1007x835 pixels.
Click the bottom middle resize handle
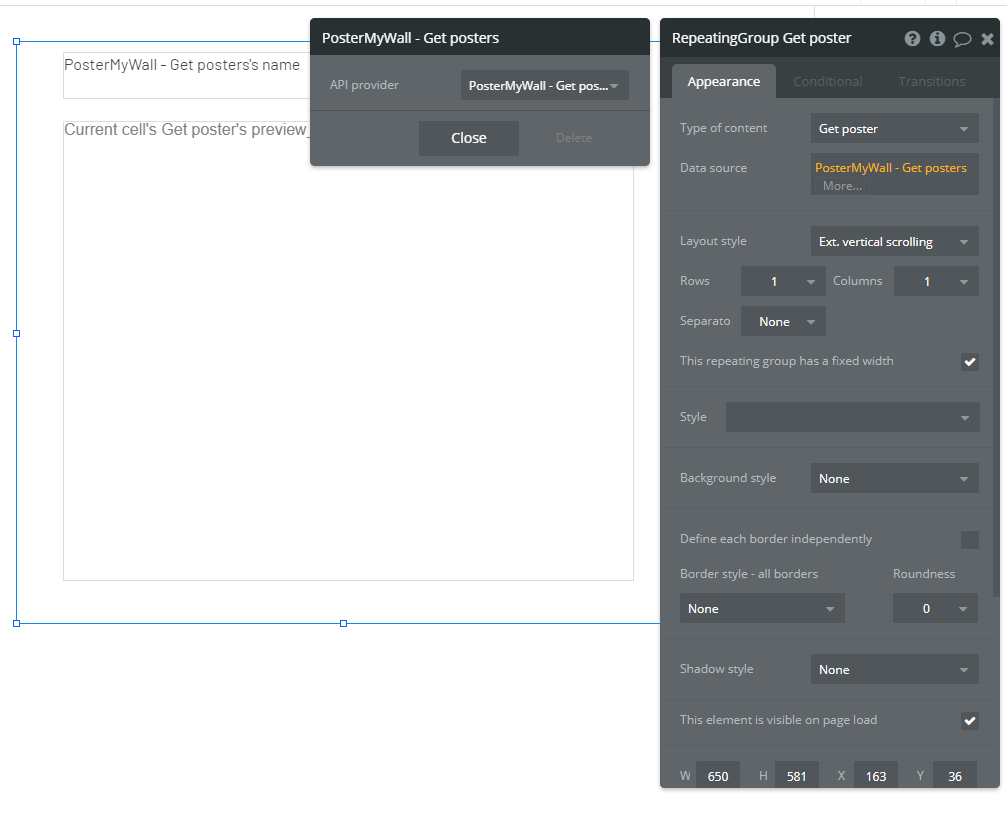click(x=344, y=623)
